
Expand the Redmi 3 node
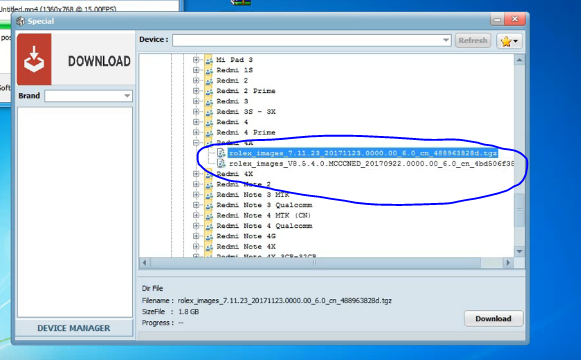pos(196,101)
